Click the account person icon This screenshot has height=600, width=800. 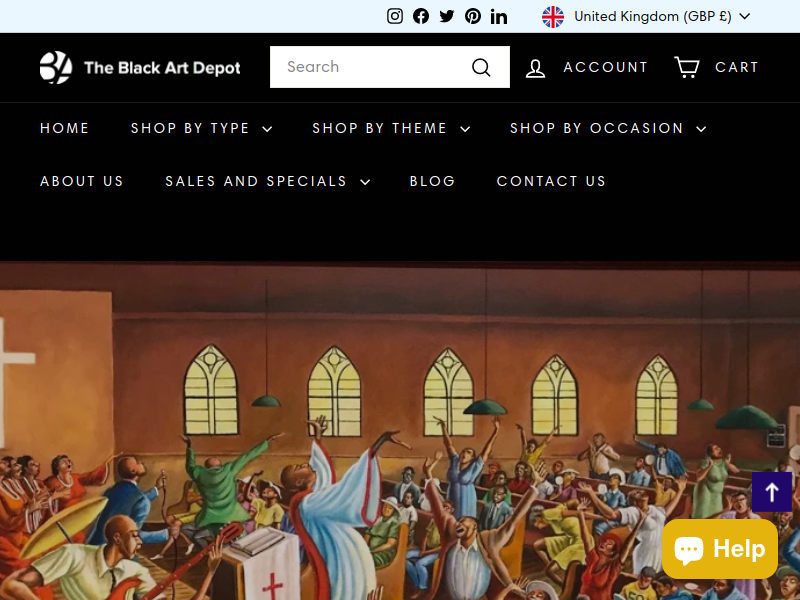point(536,68)
